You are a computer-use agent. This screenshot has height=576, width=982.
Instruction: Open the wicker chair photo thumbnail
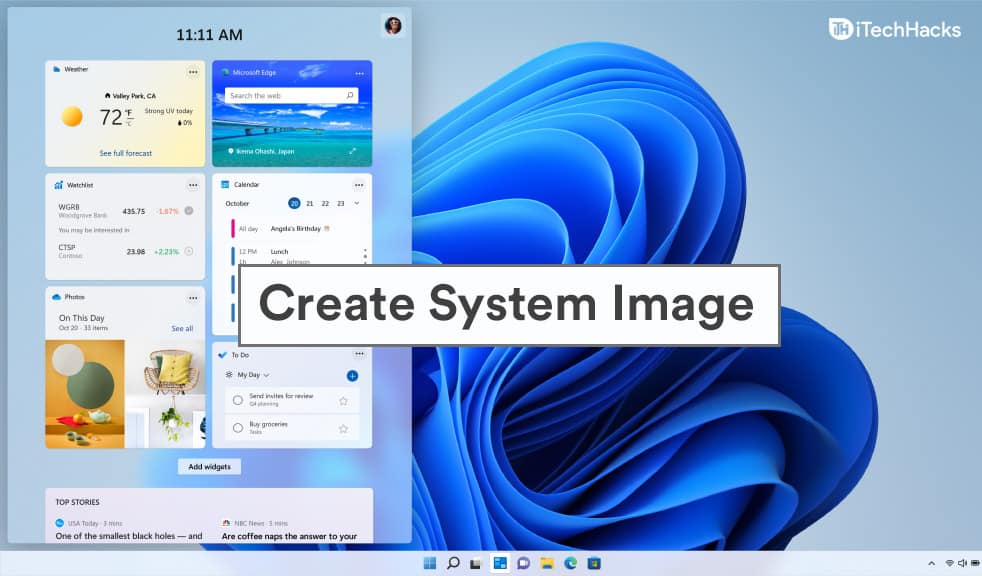(x=165, y=394)
